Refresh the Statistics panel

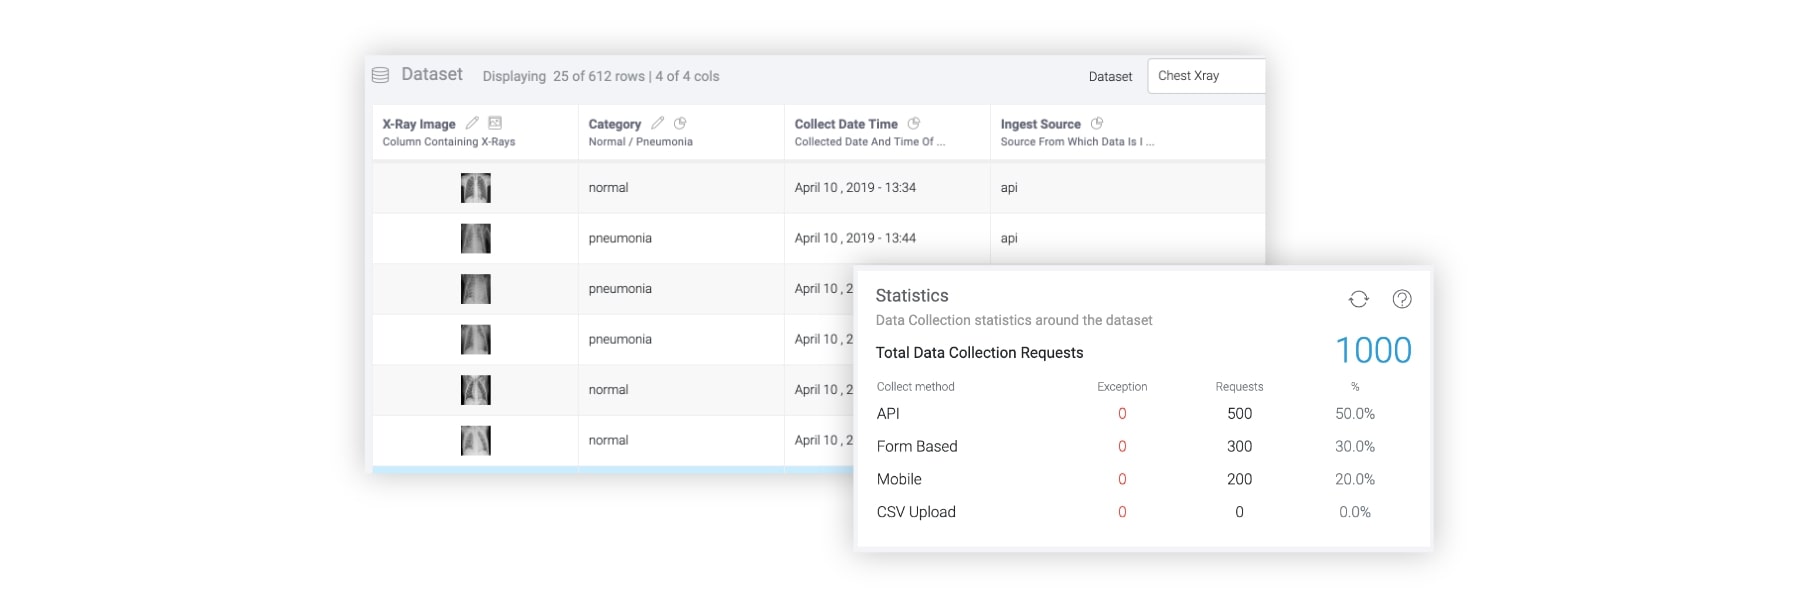pyautogui.click(x=1358, y=299)
